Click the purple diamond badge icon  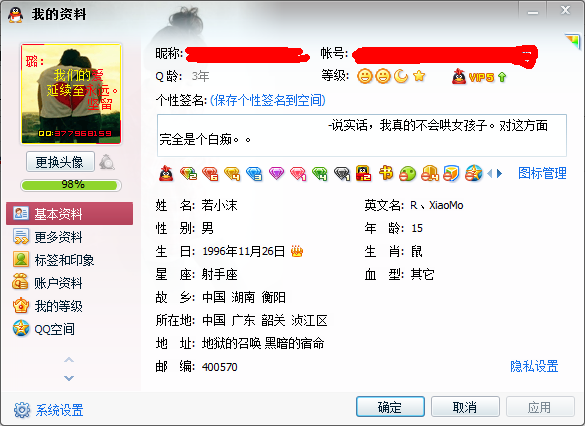[276, 173]
